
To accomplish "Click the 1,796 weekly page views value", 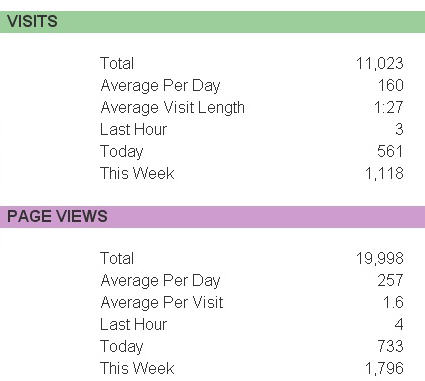I will click(384, 368).
